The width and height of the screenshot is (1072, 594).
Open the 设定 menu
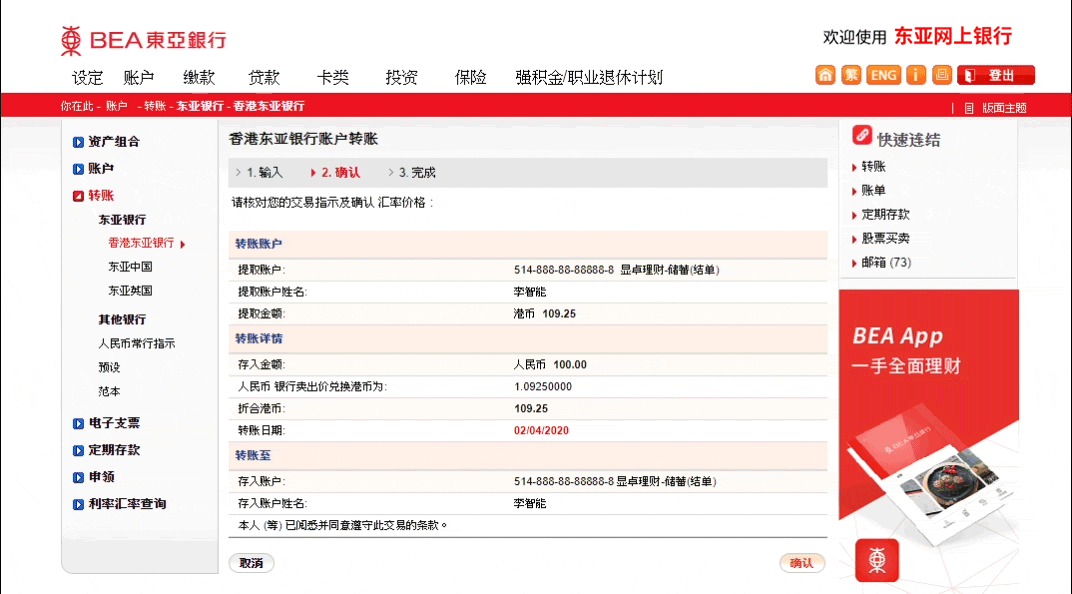click(87, 77)
